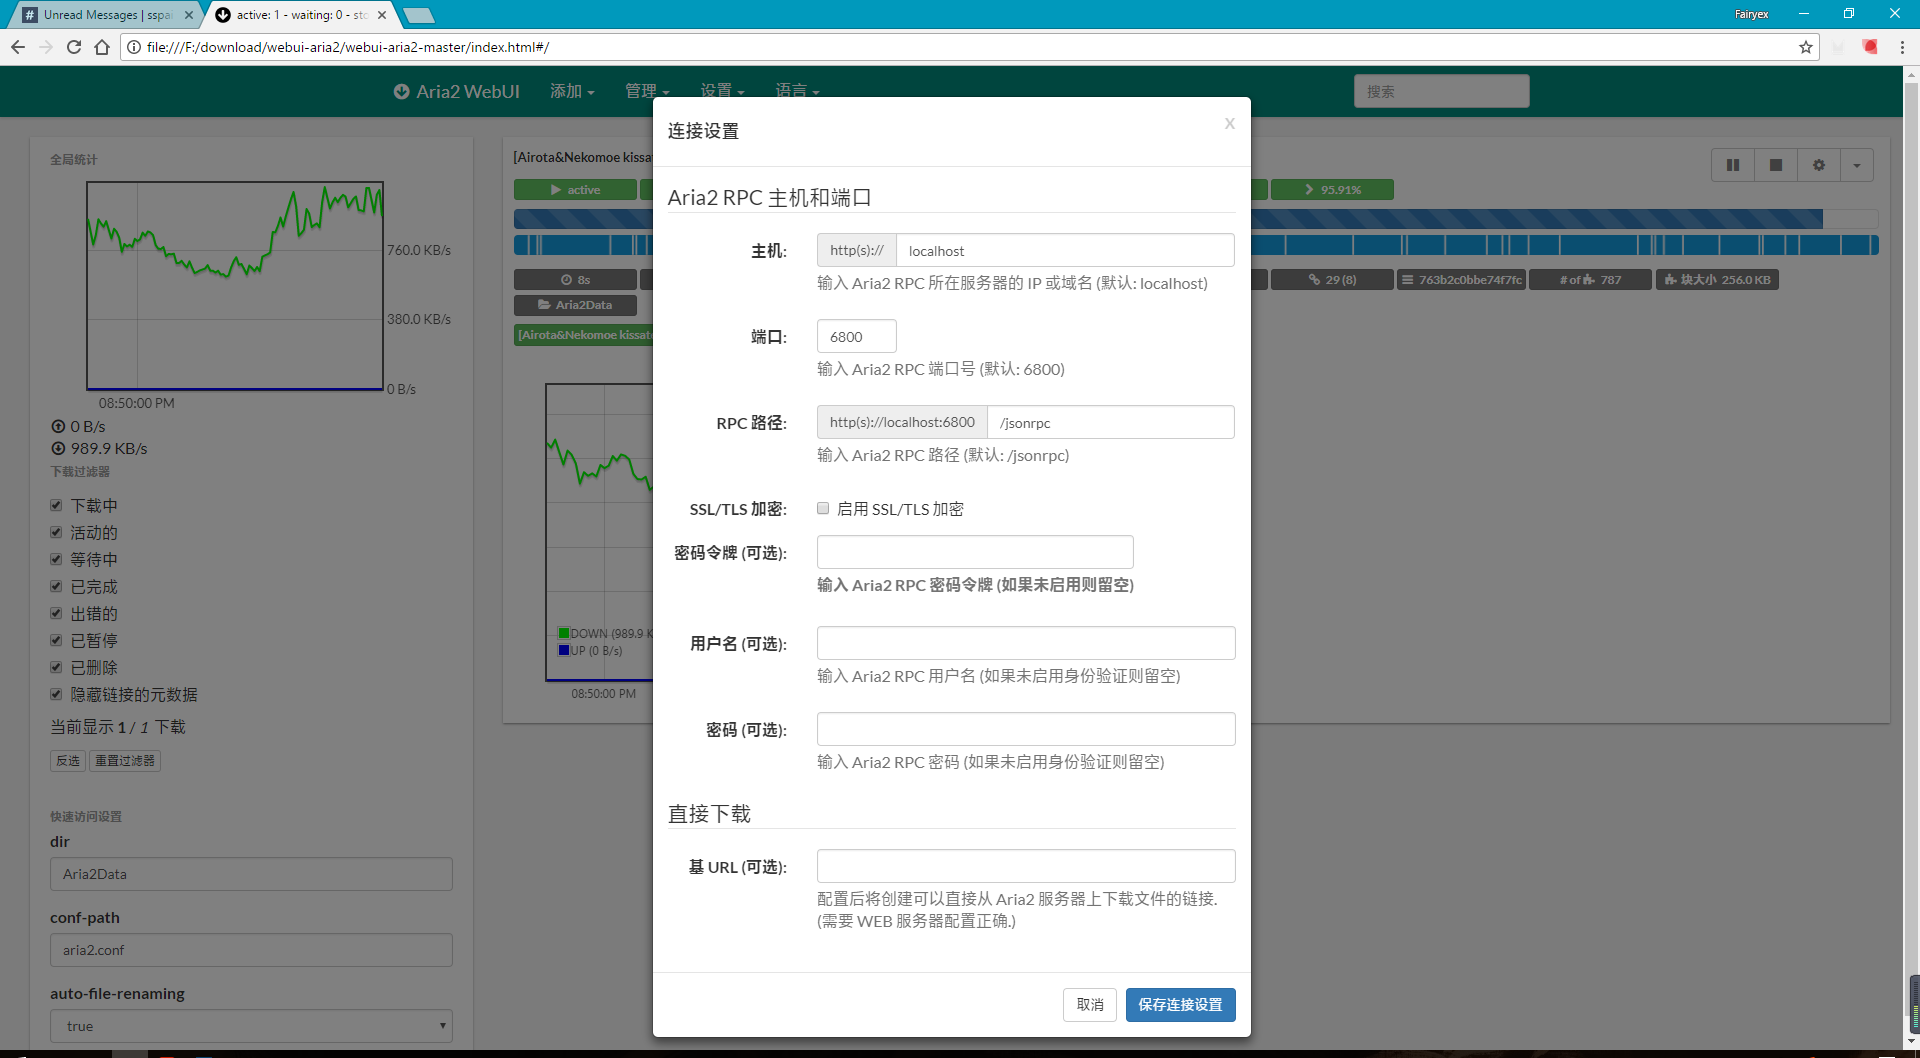Toggle the 已完成 filter checkbox
Viewport: 1920px width, 1058px height.
click(x=57, y=586)
